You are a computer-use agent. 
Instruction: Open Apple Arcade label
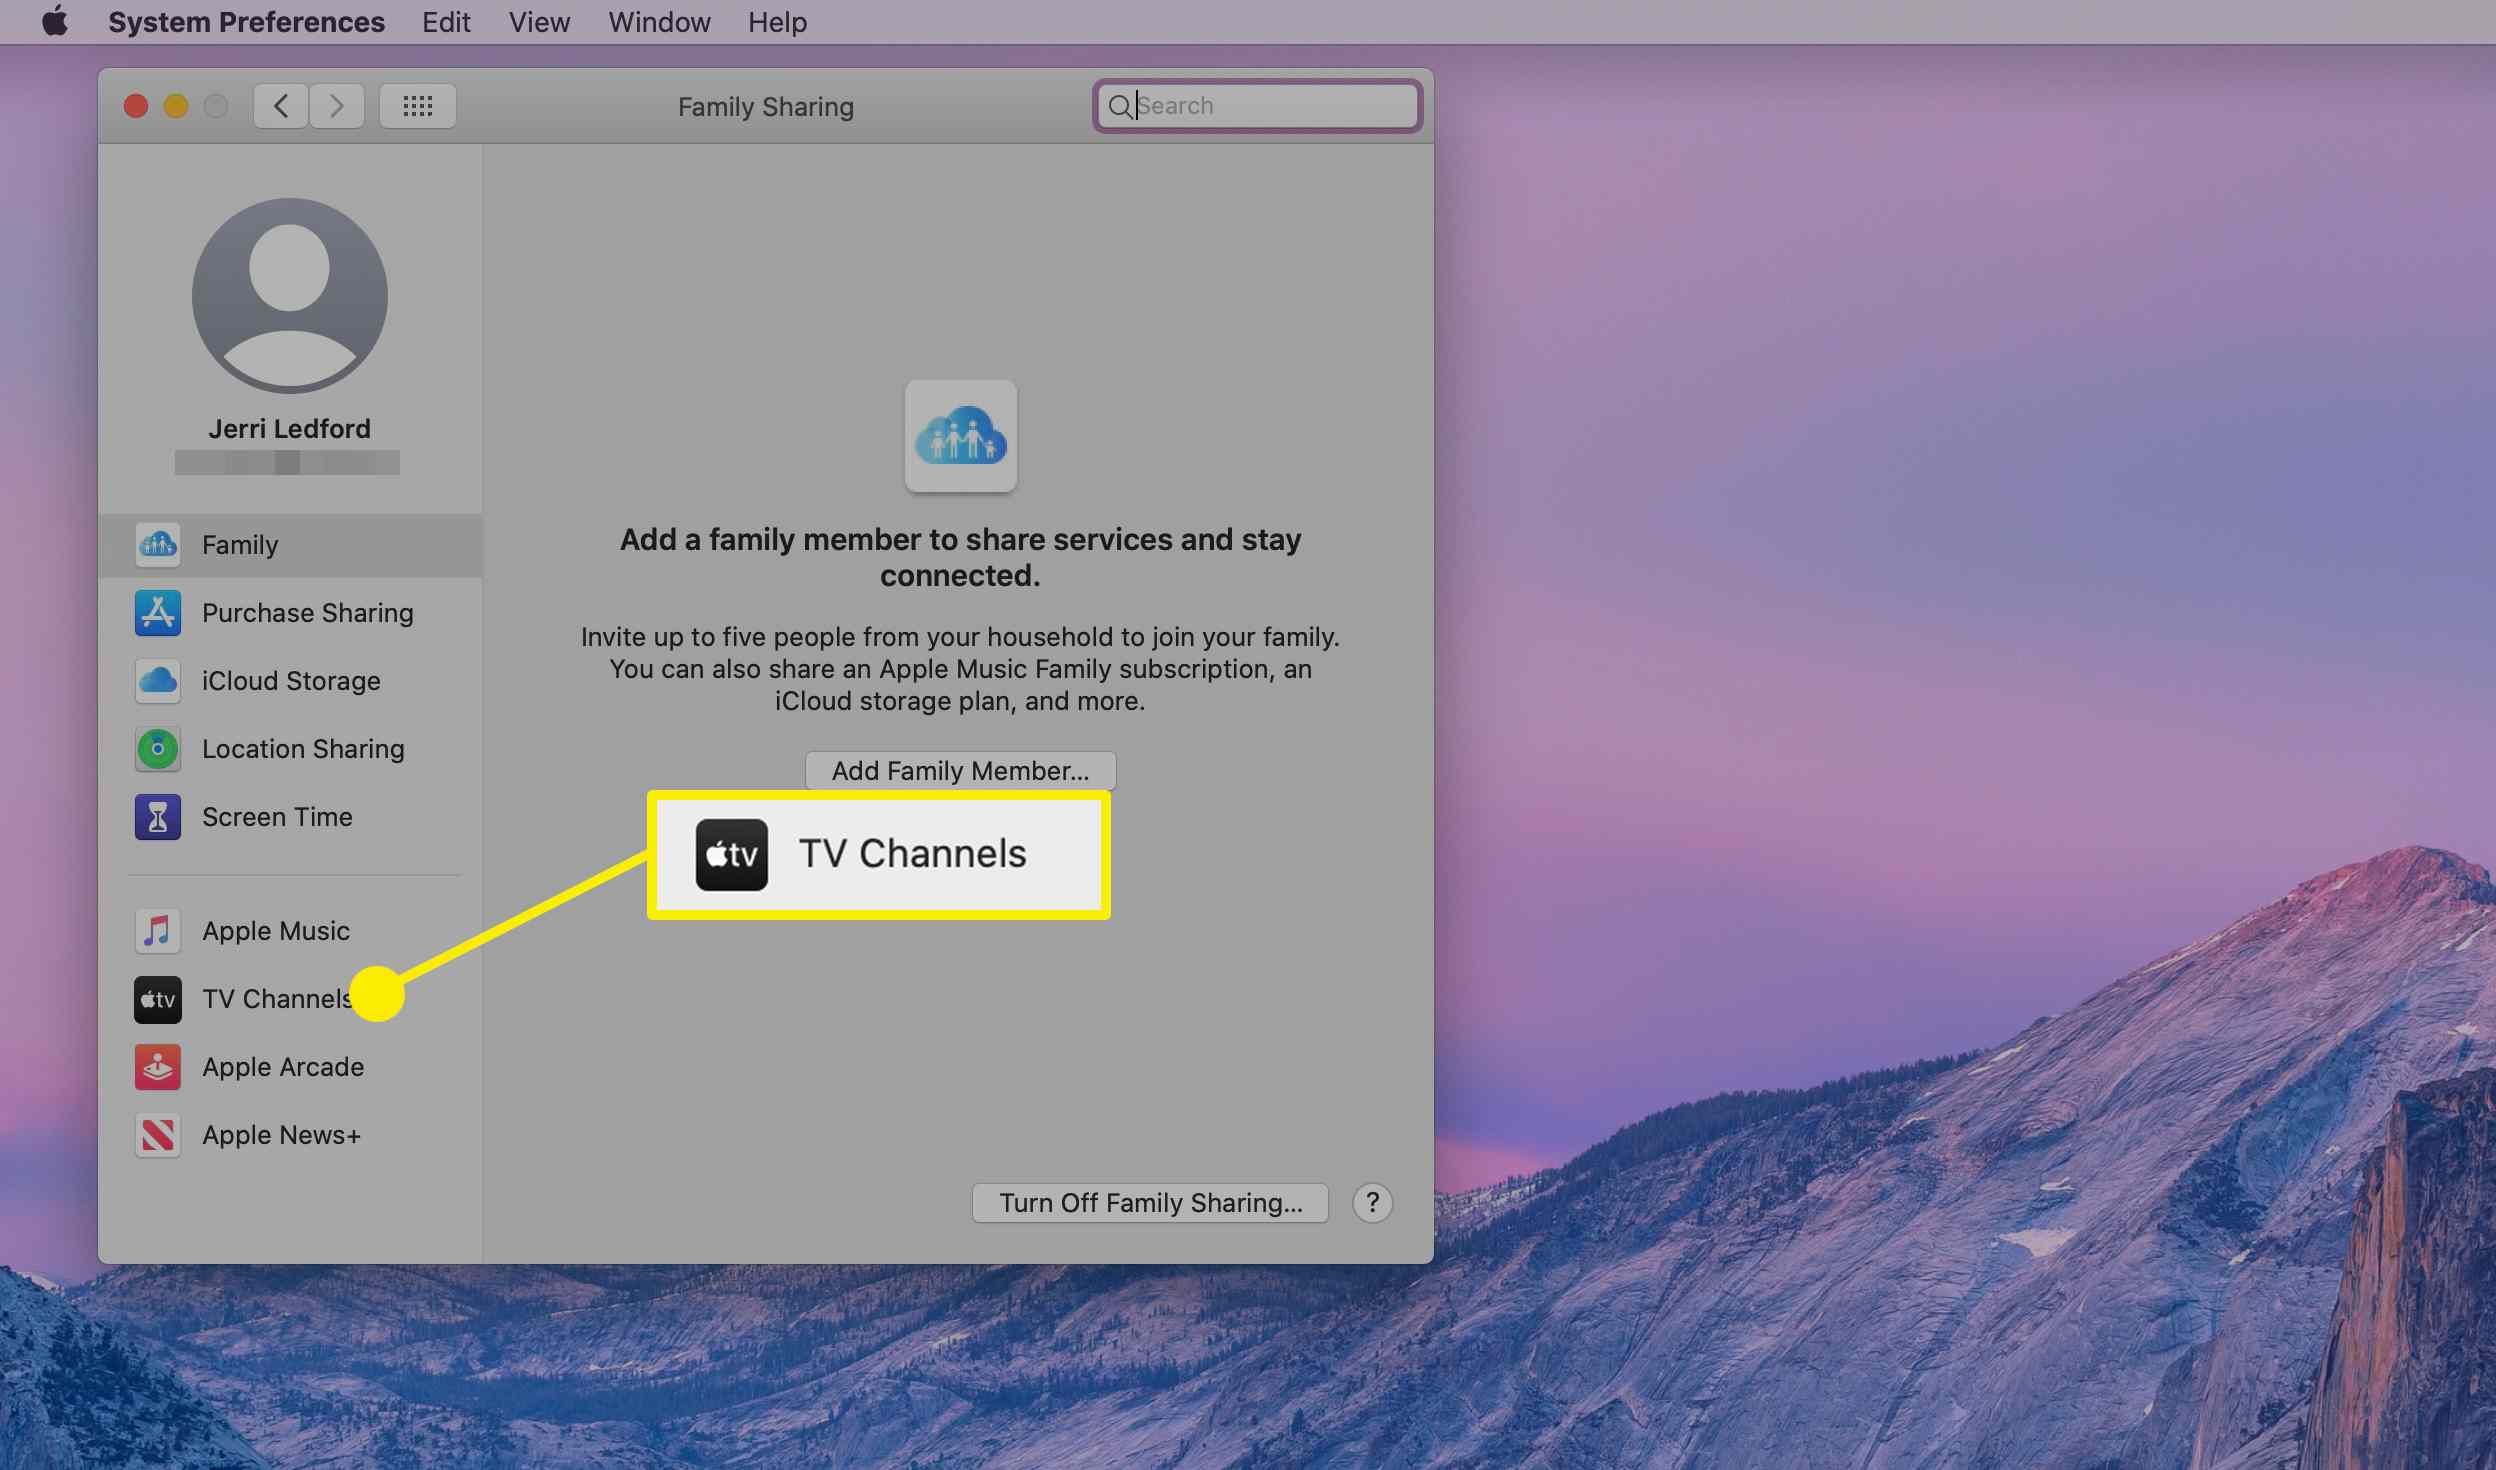click(283, 1067)
